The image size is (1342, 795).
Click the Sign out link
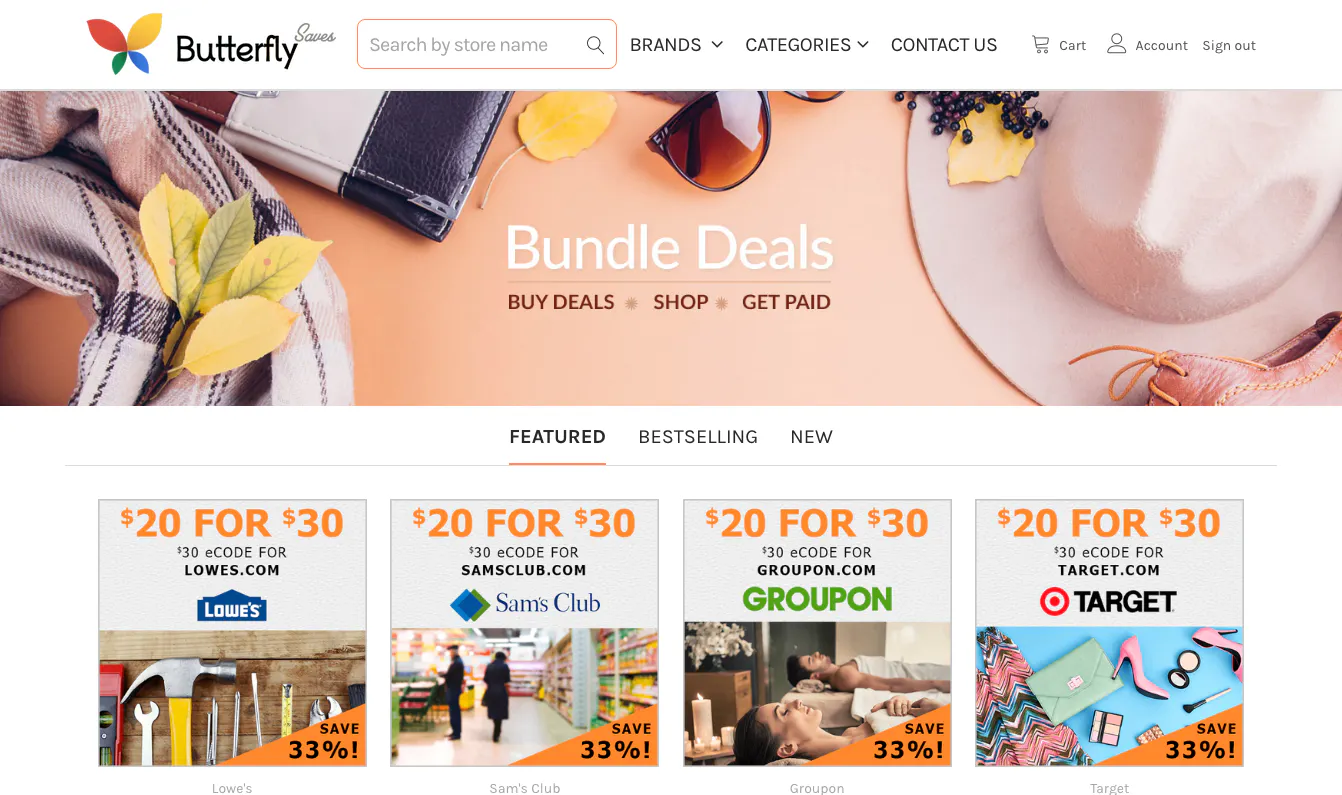click(x=1229, y=45)
